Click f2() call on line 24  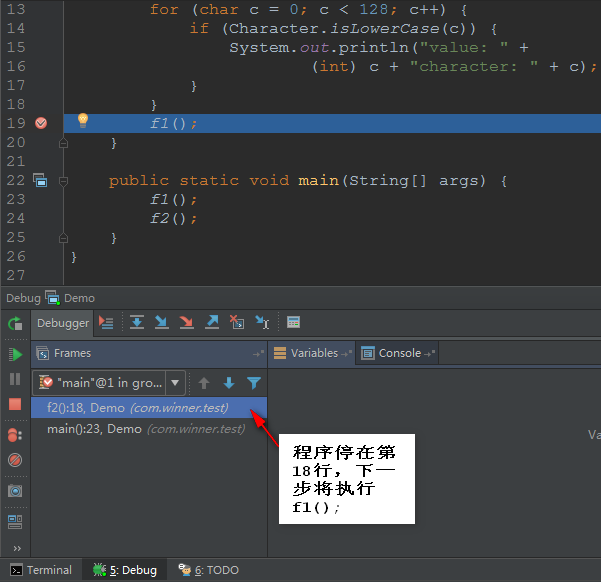[173, 219]
